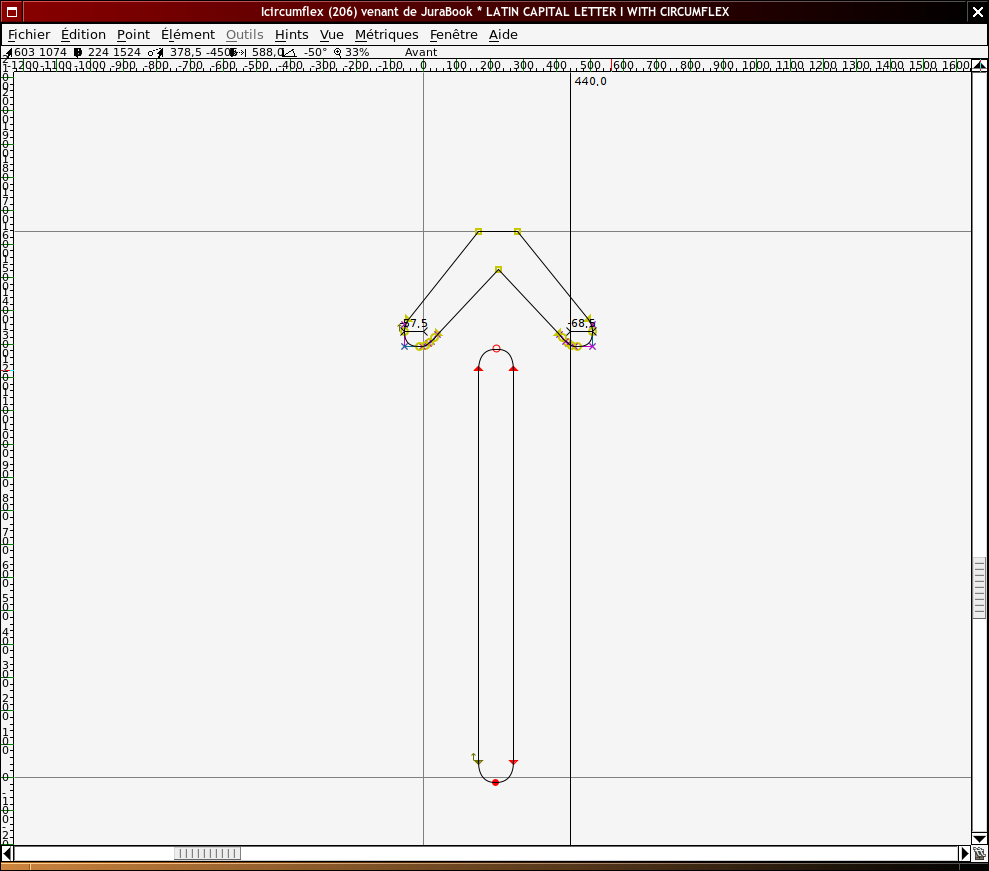The image size is (989, 871).
Task: Click the 603 1074 cursor coordinates
Action: coord(40,52)
